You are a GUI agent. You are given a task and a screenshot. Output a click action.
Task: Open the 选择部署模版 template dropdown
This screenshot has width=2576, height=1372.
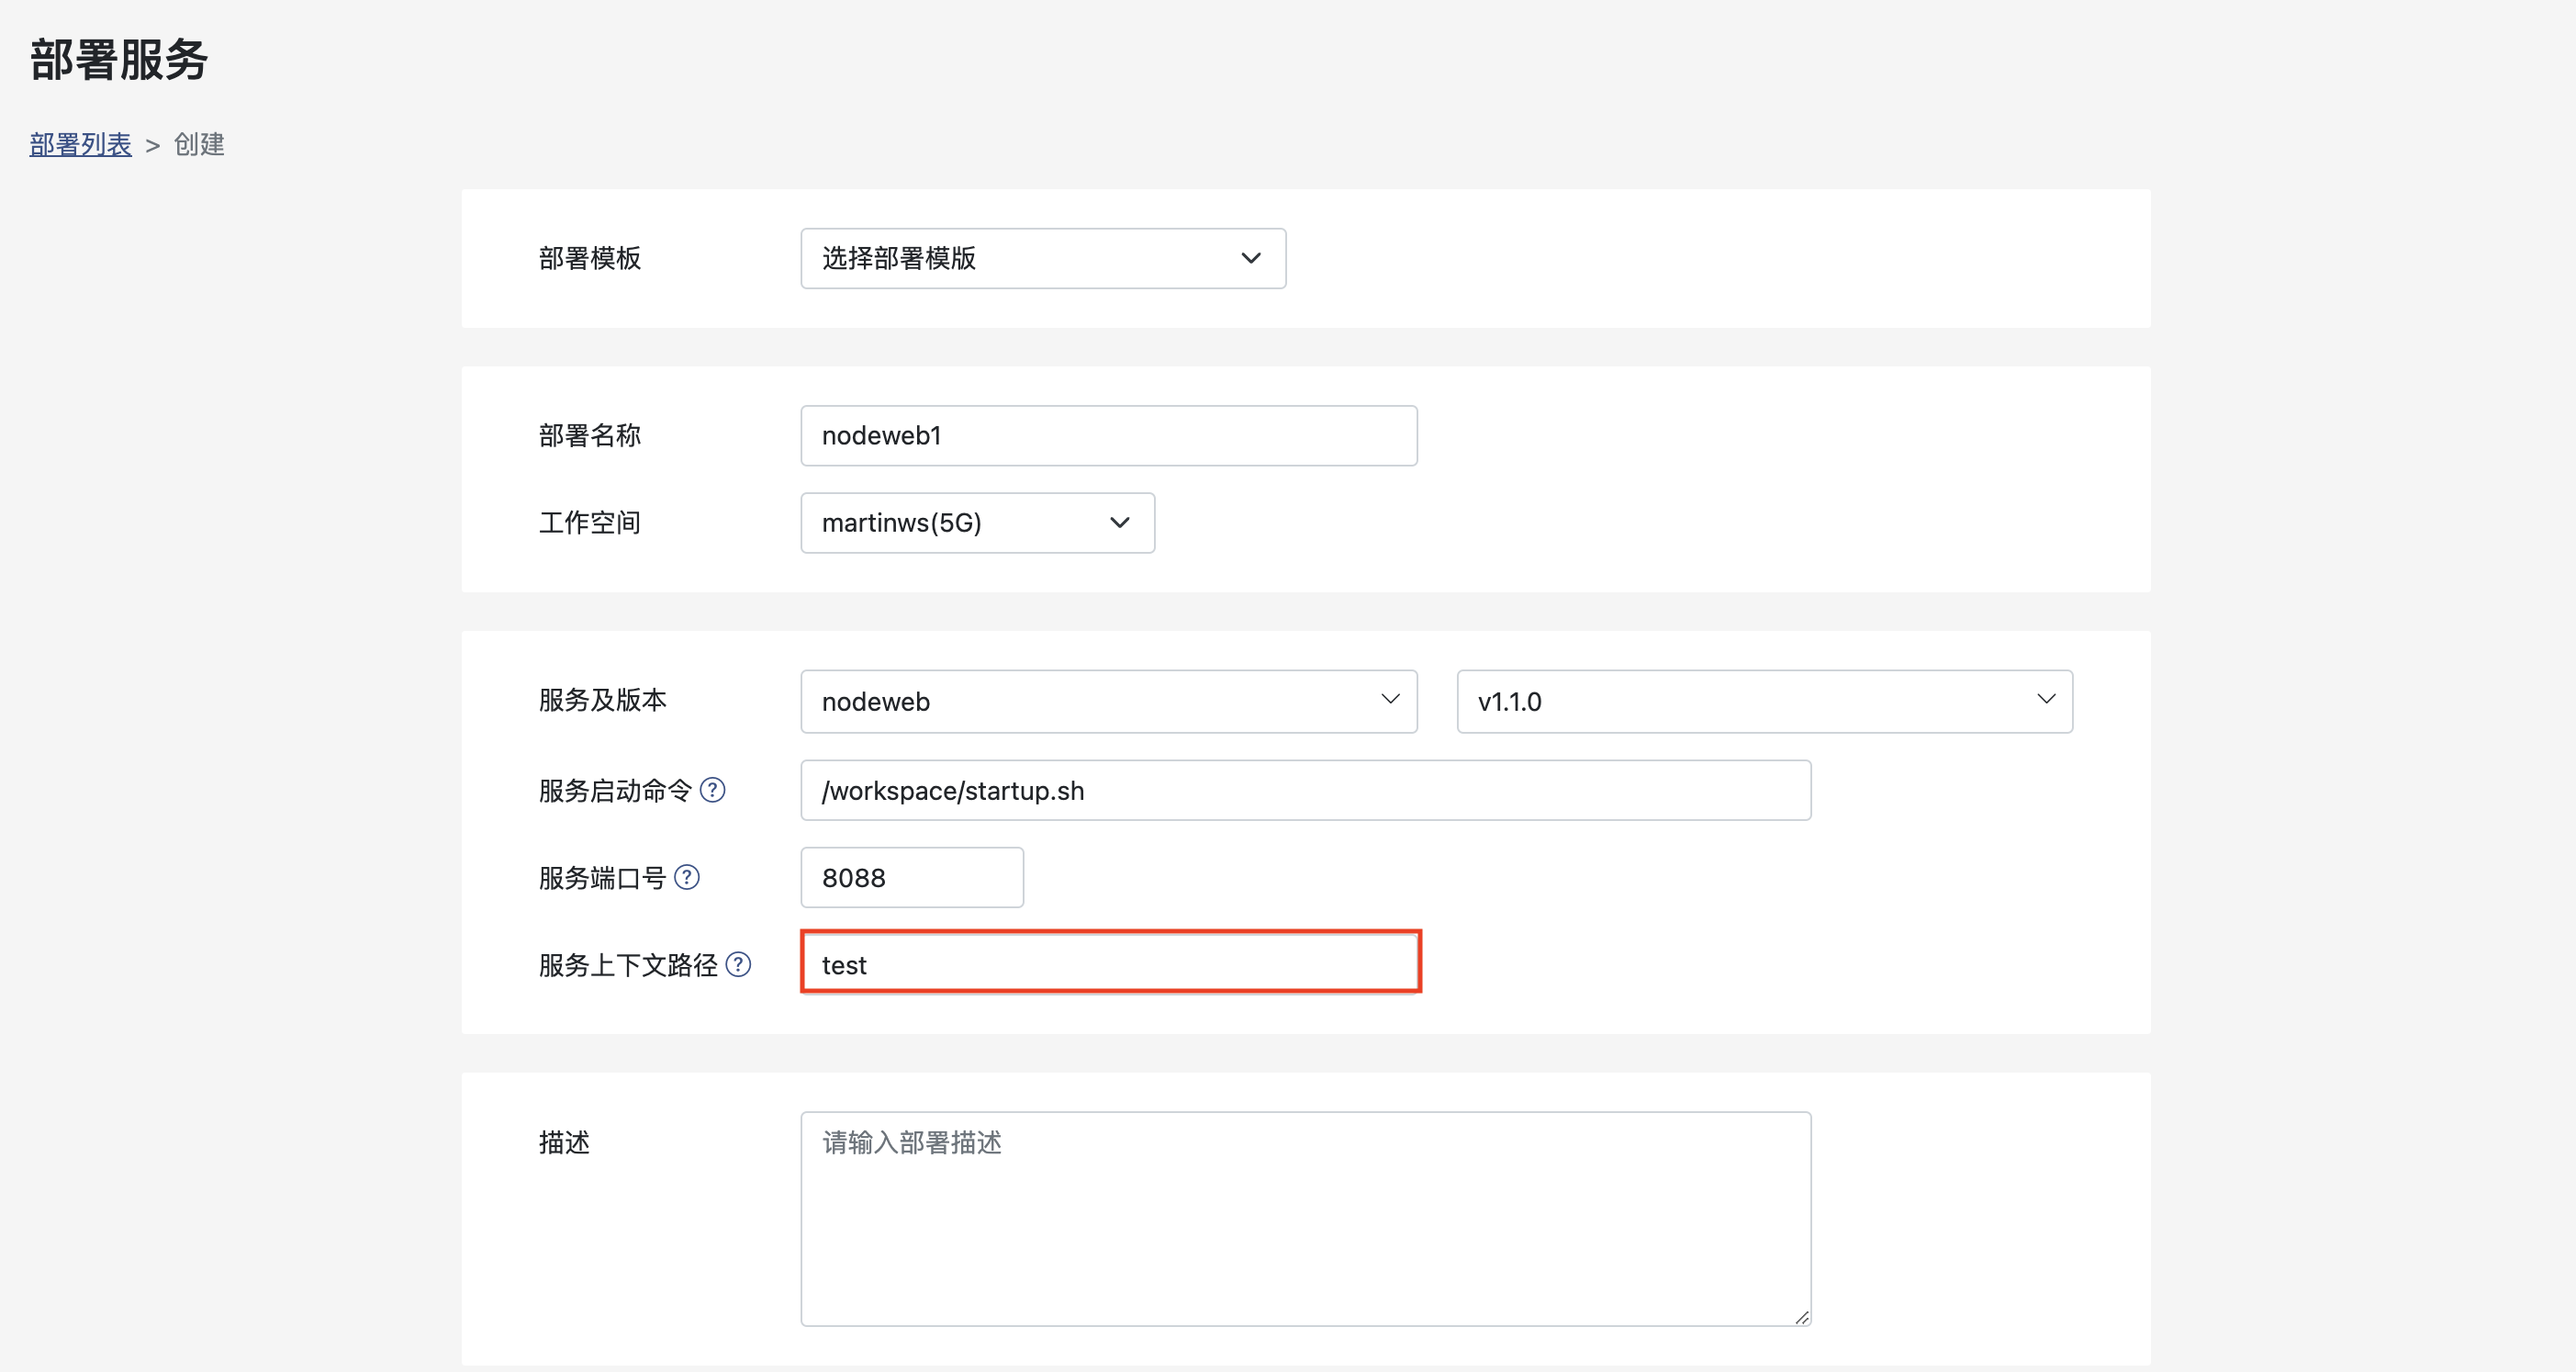click(x=1042, y=258)
